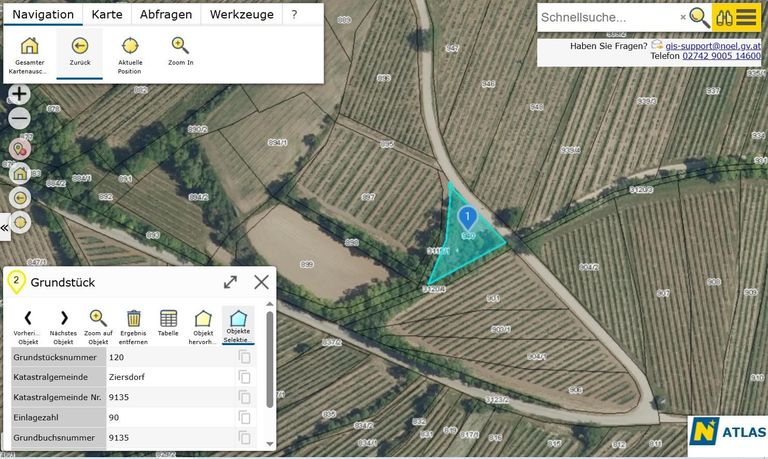The height and width of the screenshot is (459, 768).
Task: Click the gis-support@noel.gv.at email link
Action: [x=713, y=46]
